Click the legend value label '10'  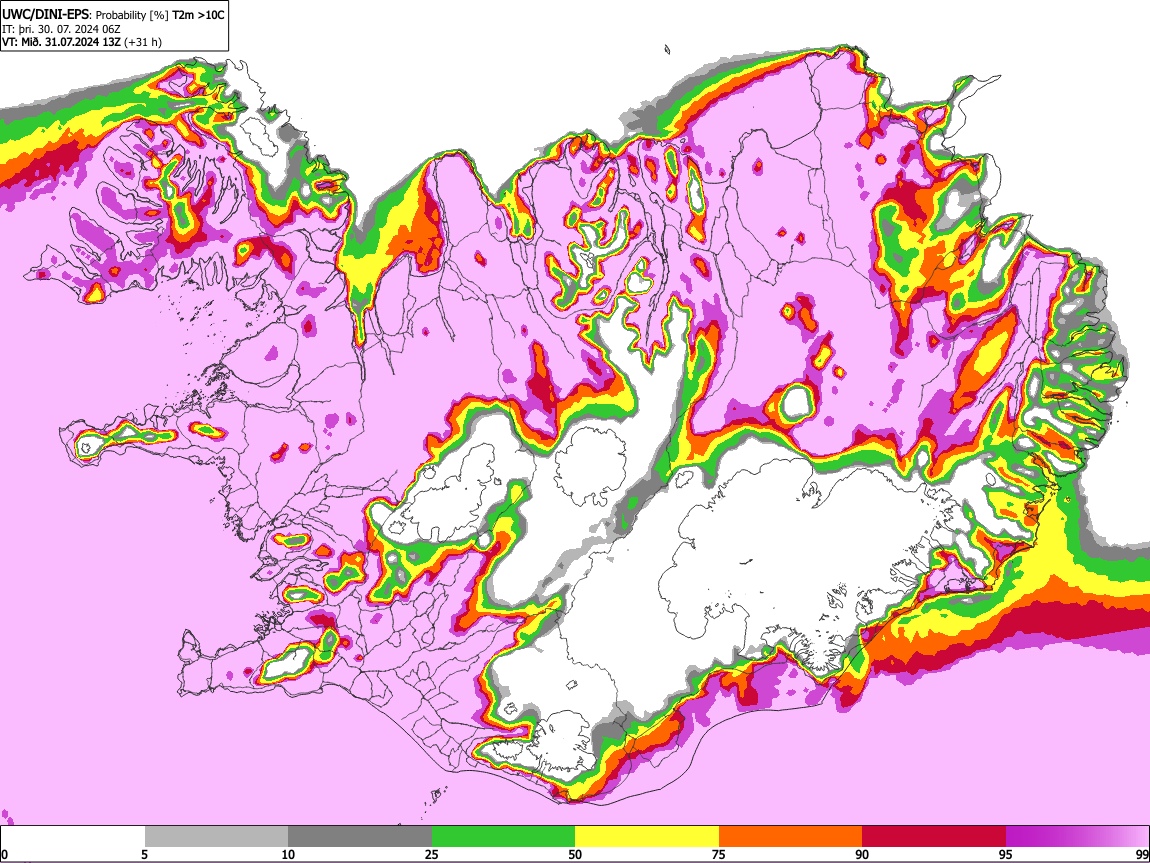pos(288,855)
